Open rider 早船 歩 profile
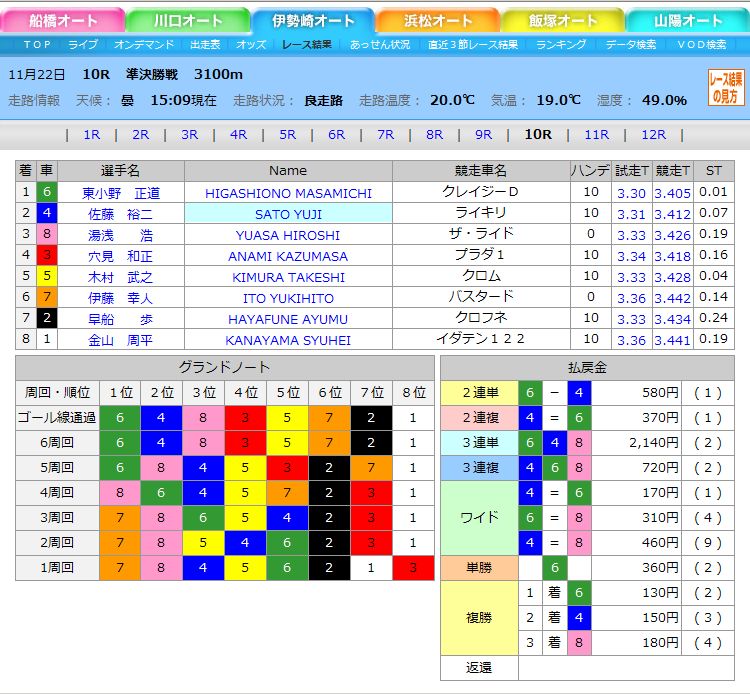This screenshot has width=750, height=694. click(x=121, y=319)
